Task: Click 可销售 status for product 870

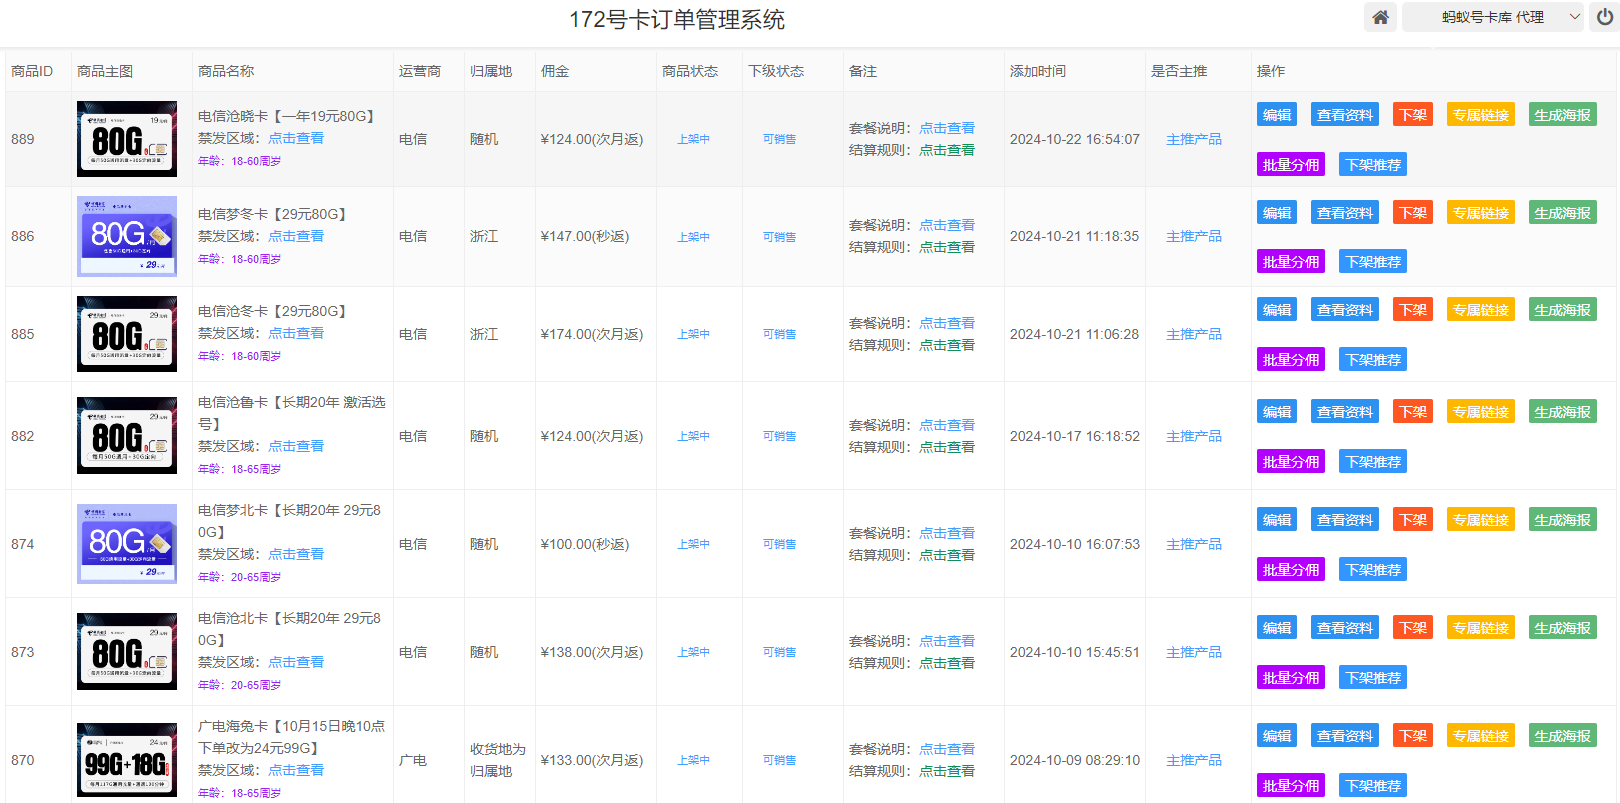Action: 779,760
